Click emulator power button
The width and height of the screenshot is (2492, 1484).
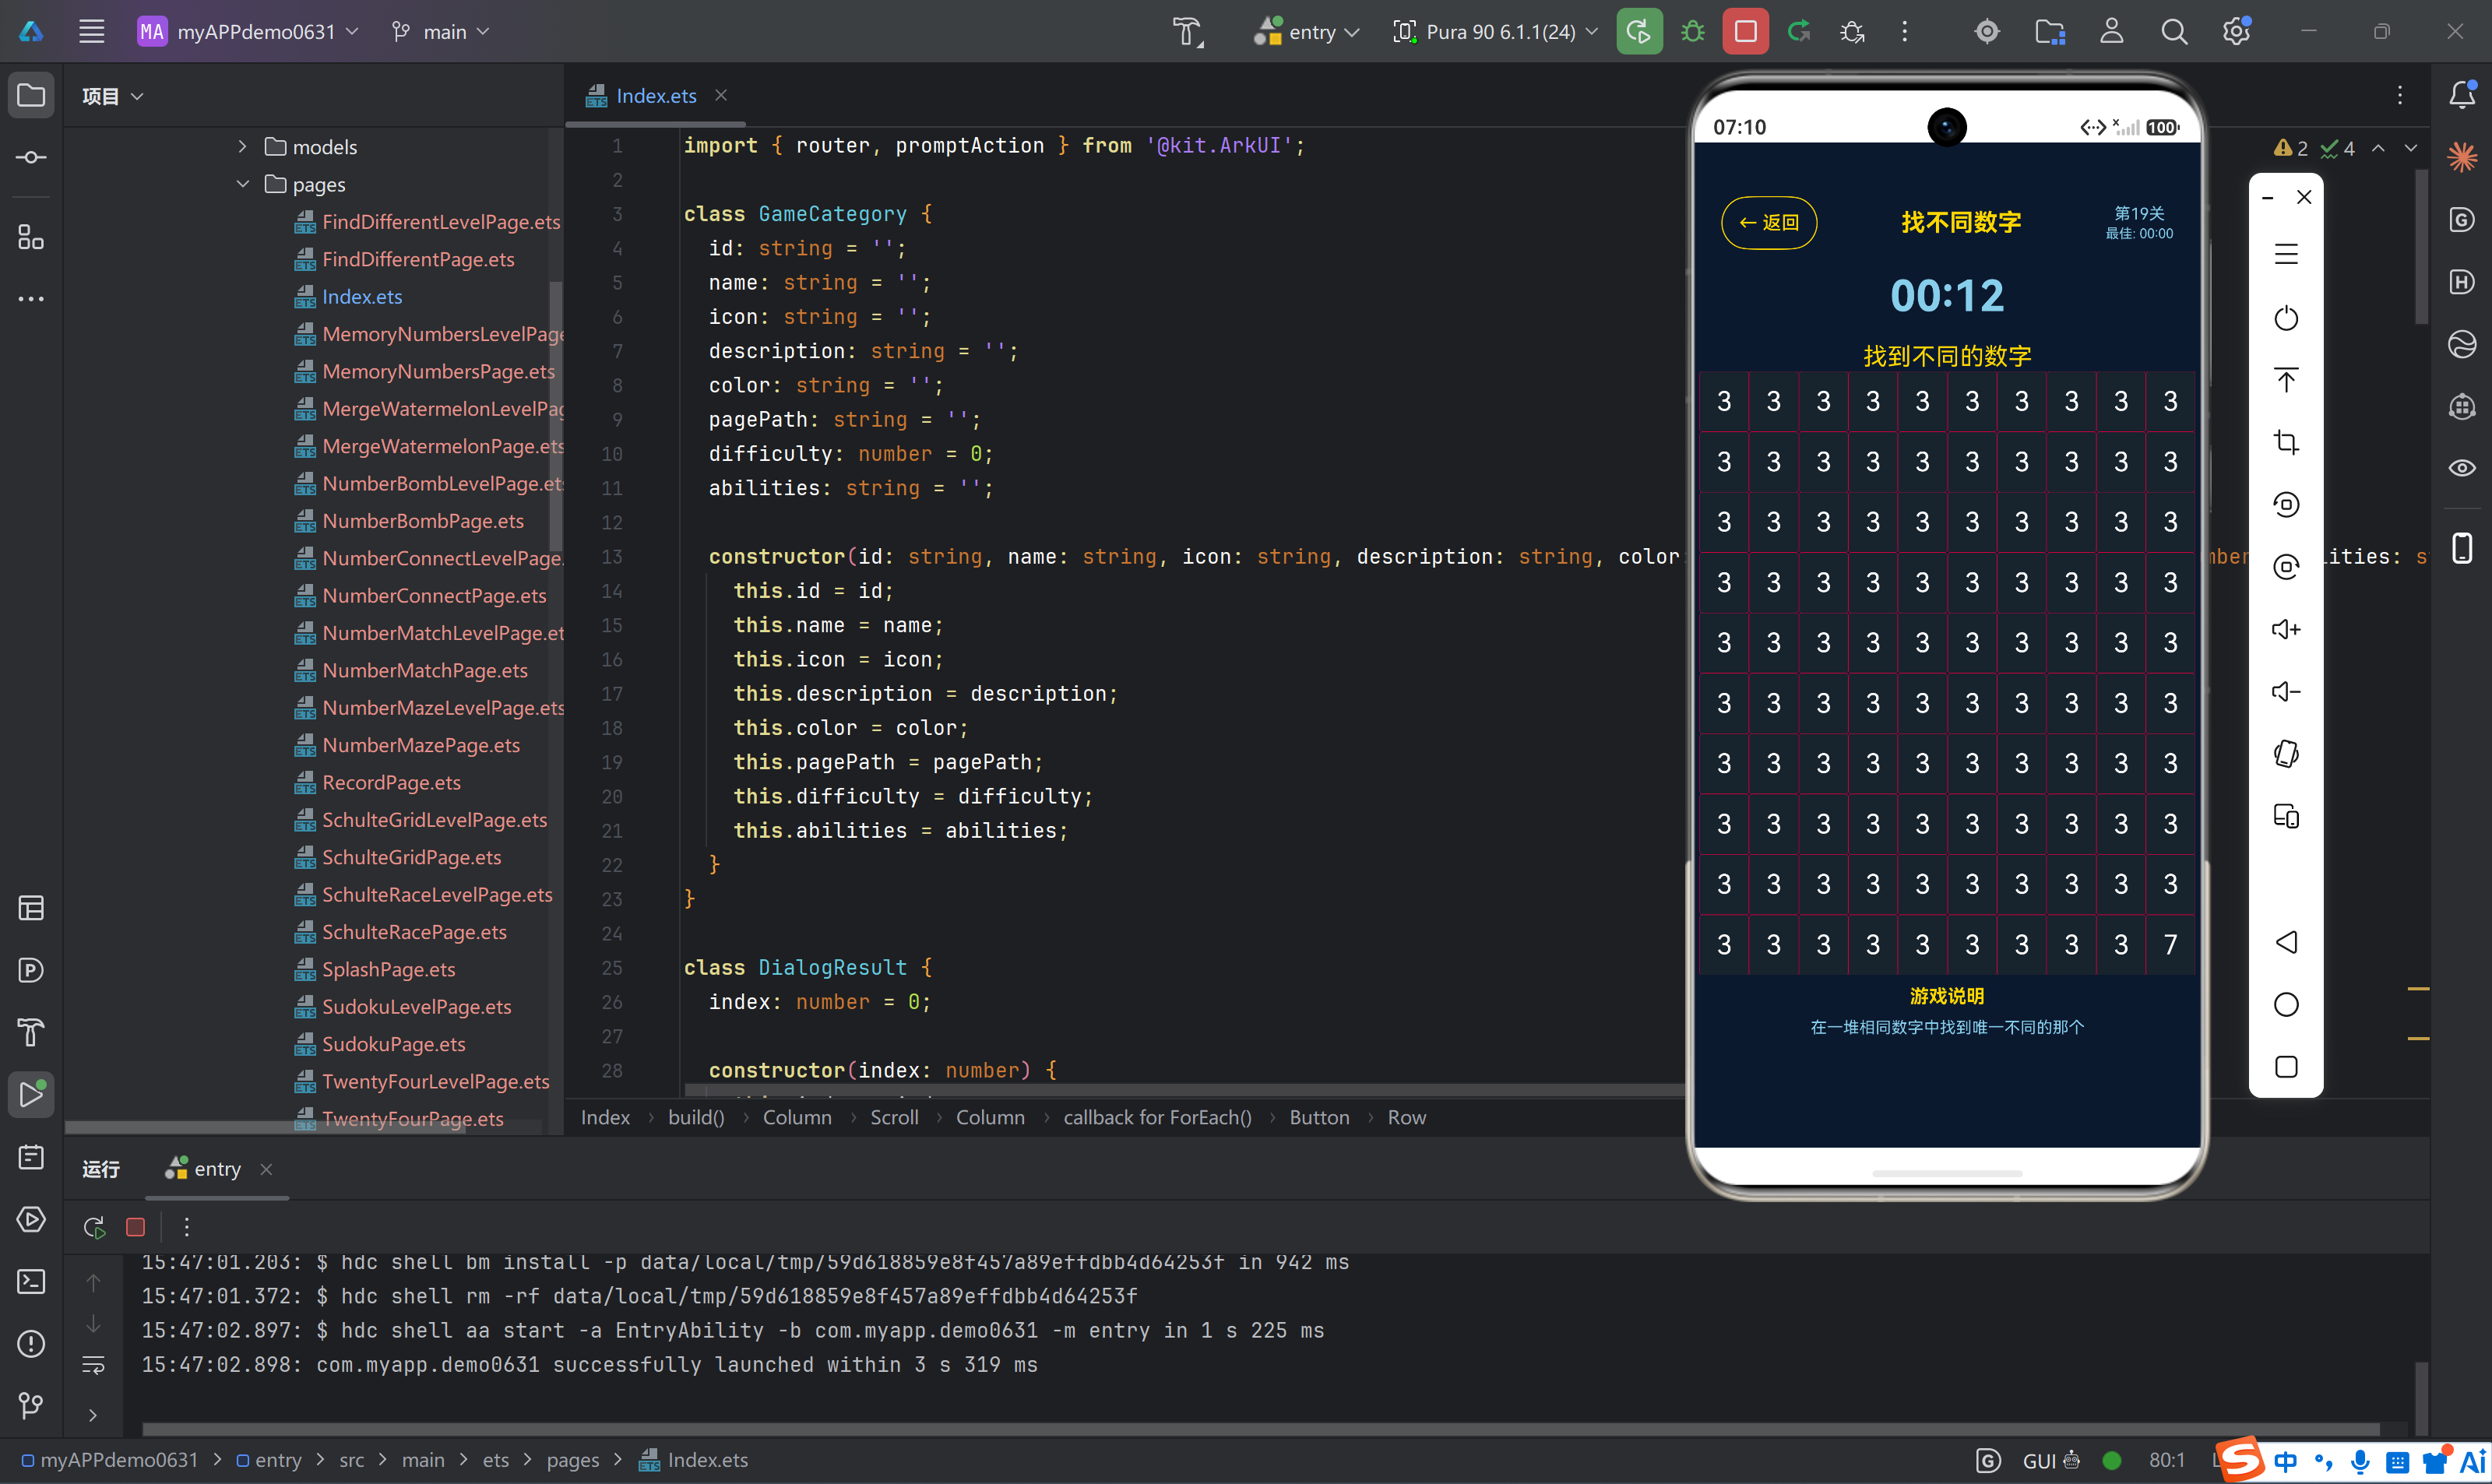coord(2286,318)
